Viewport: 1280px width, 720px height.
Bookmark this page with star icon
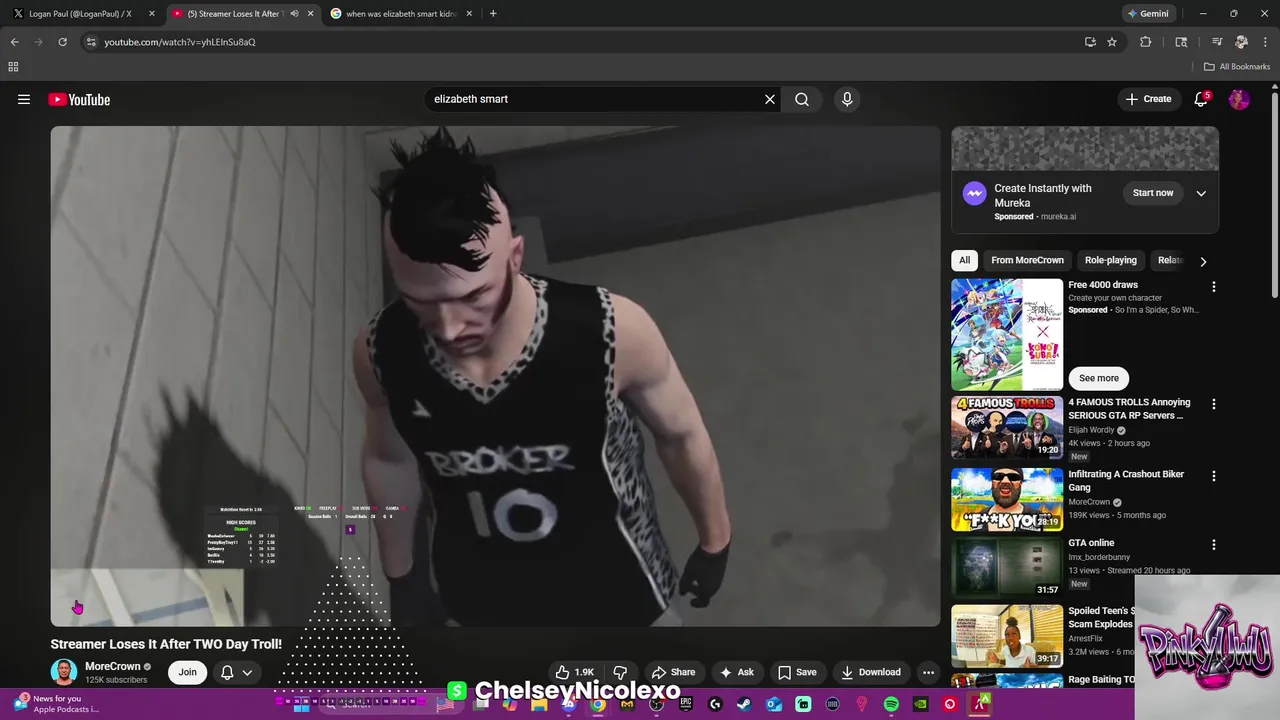(1112, 42)
